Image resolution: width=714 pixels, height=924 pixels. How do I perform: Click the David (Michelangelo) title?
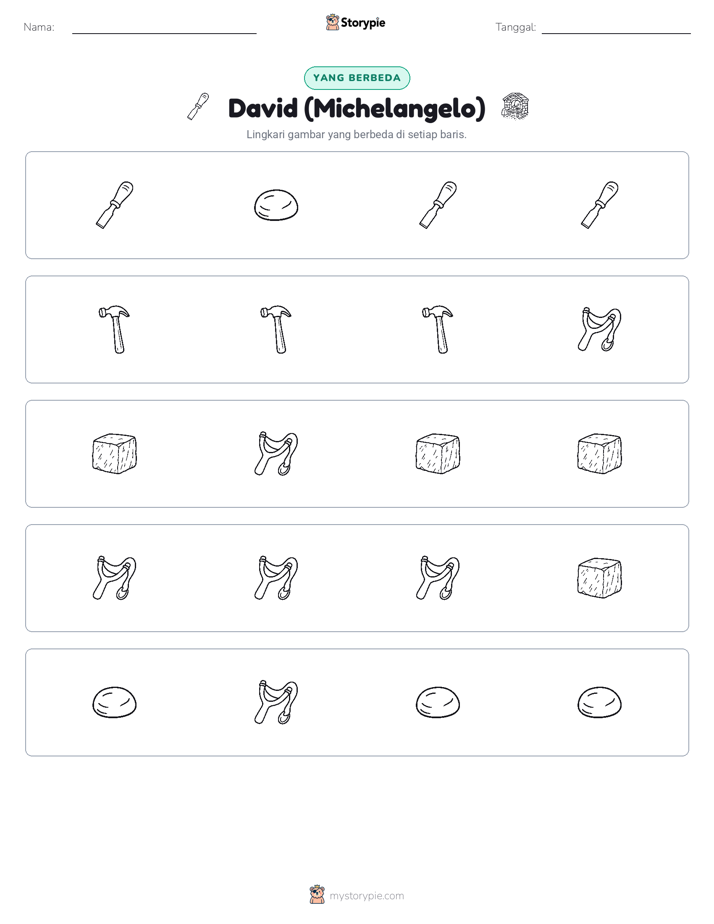(x=356, y=108)
